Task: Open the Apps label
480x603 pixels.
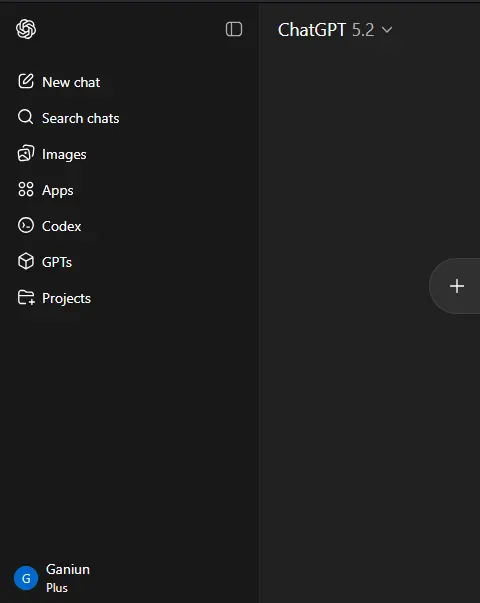Action: click(57, 191)
